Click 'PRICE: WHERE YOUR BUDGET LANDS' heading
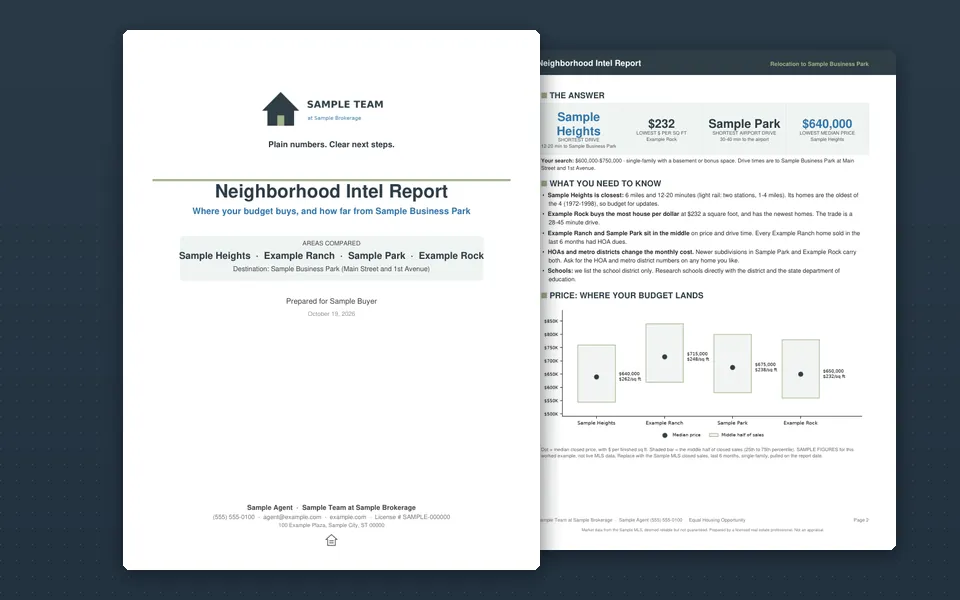Viewport: 960px width, 600px height. coord(626,296)
